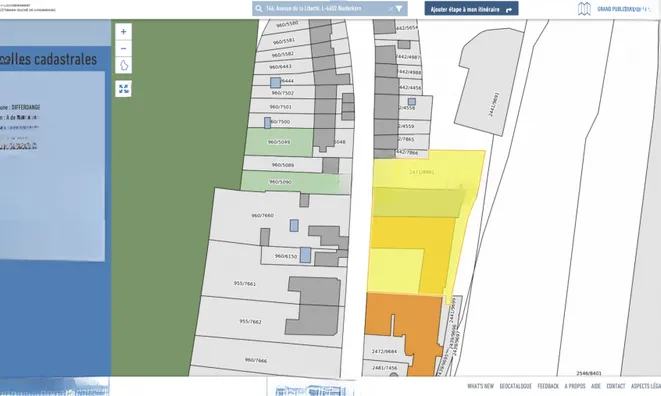Open the Grand Public portal selector
This screenshot has height=396, width=661.
(x=624, y=9)
